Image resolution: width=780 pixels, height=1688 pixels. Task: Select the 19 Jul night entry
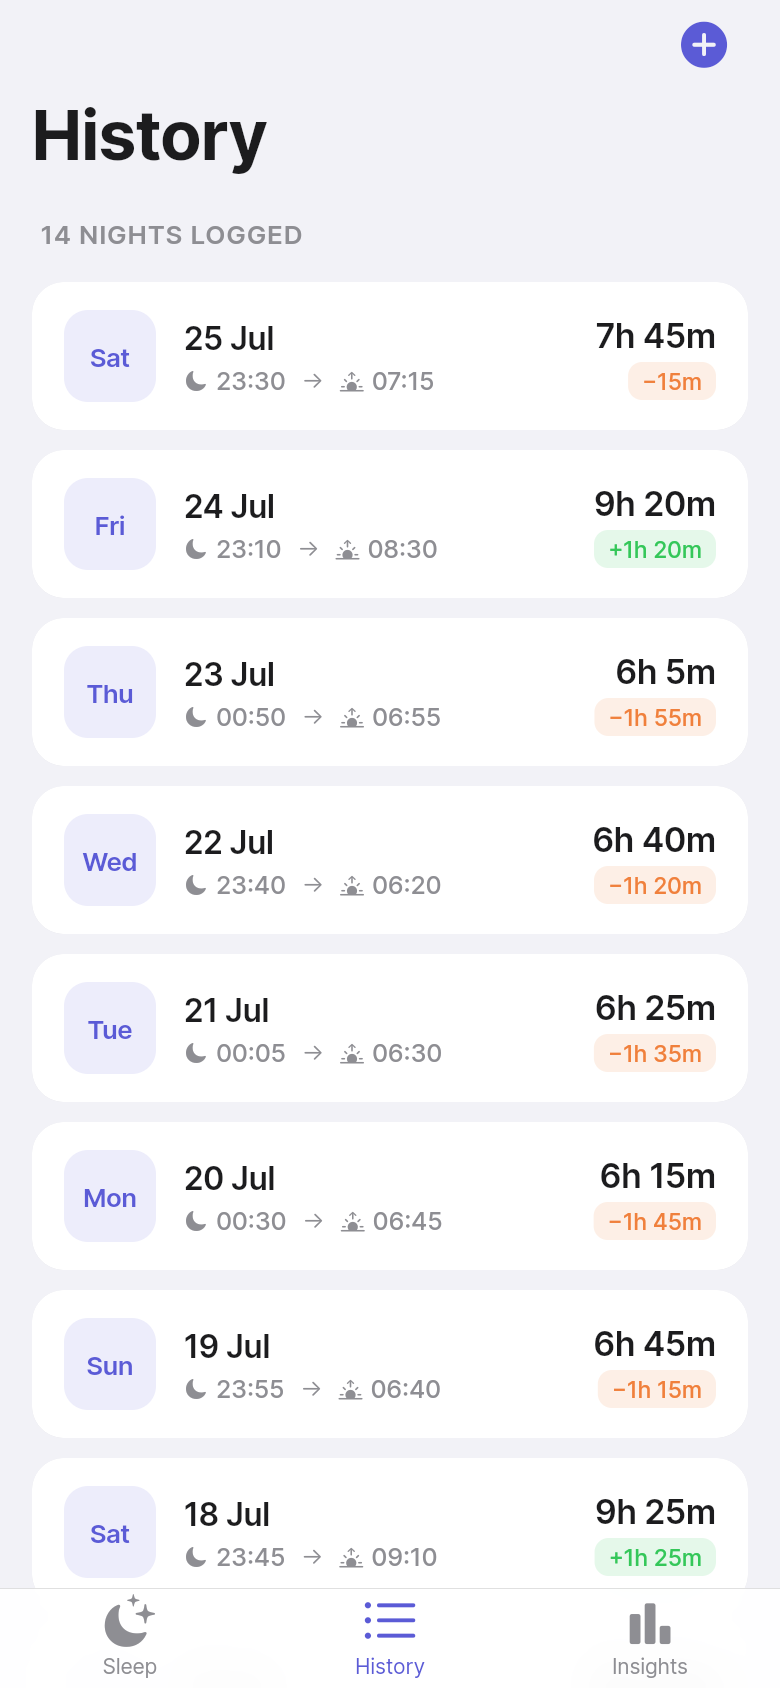pyautogui.click(x=390, y=1364)
